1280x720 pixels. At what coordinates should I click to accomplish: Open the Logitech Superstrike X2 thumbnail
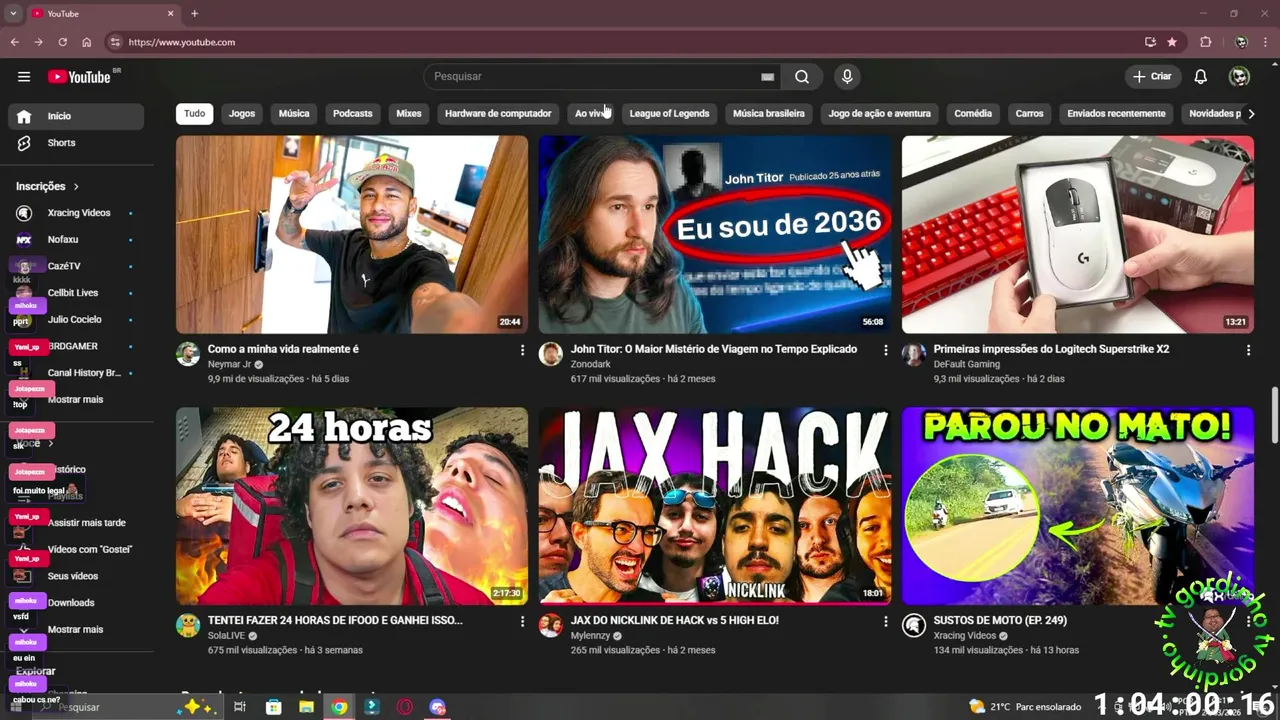(x=1078, y=235)
